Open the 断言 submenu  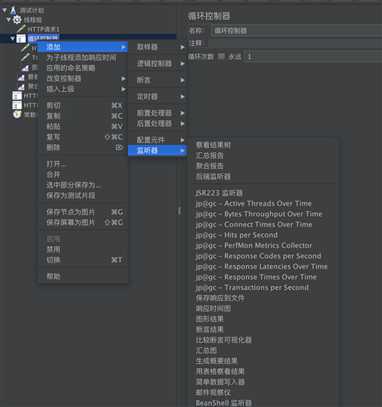(x=157, y=80)
